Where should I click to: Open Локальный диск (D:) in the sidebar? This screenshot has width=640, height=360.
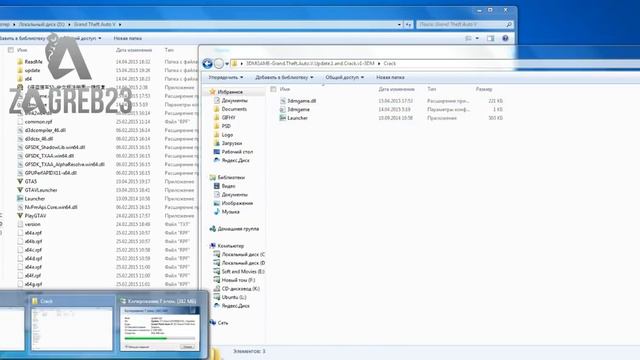click(x=243, y=263)
